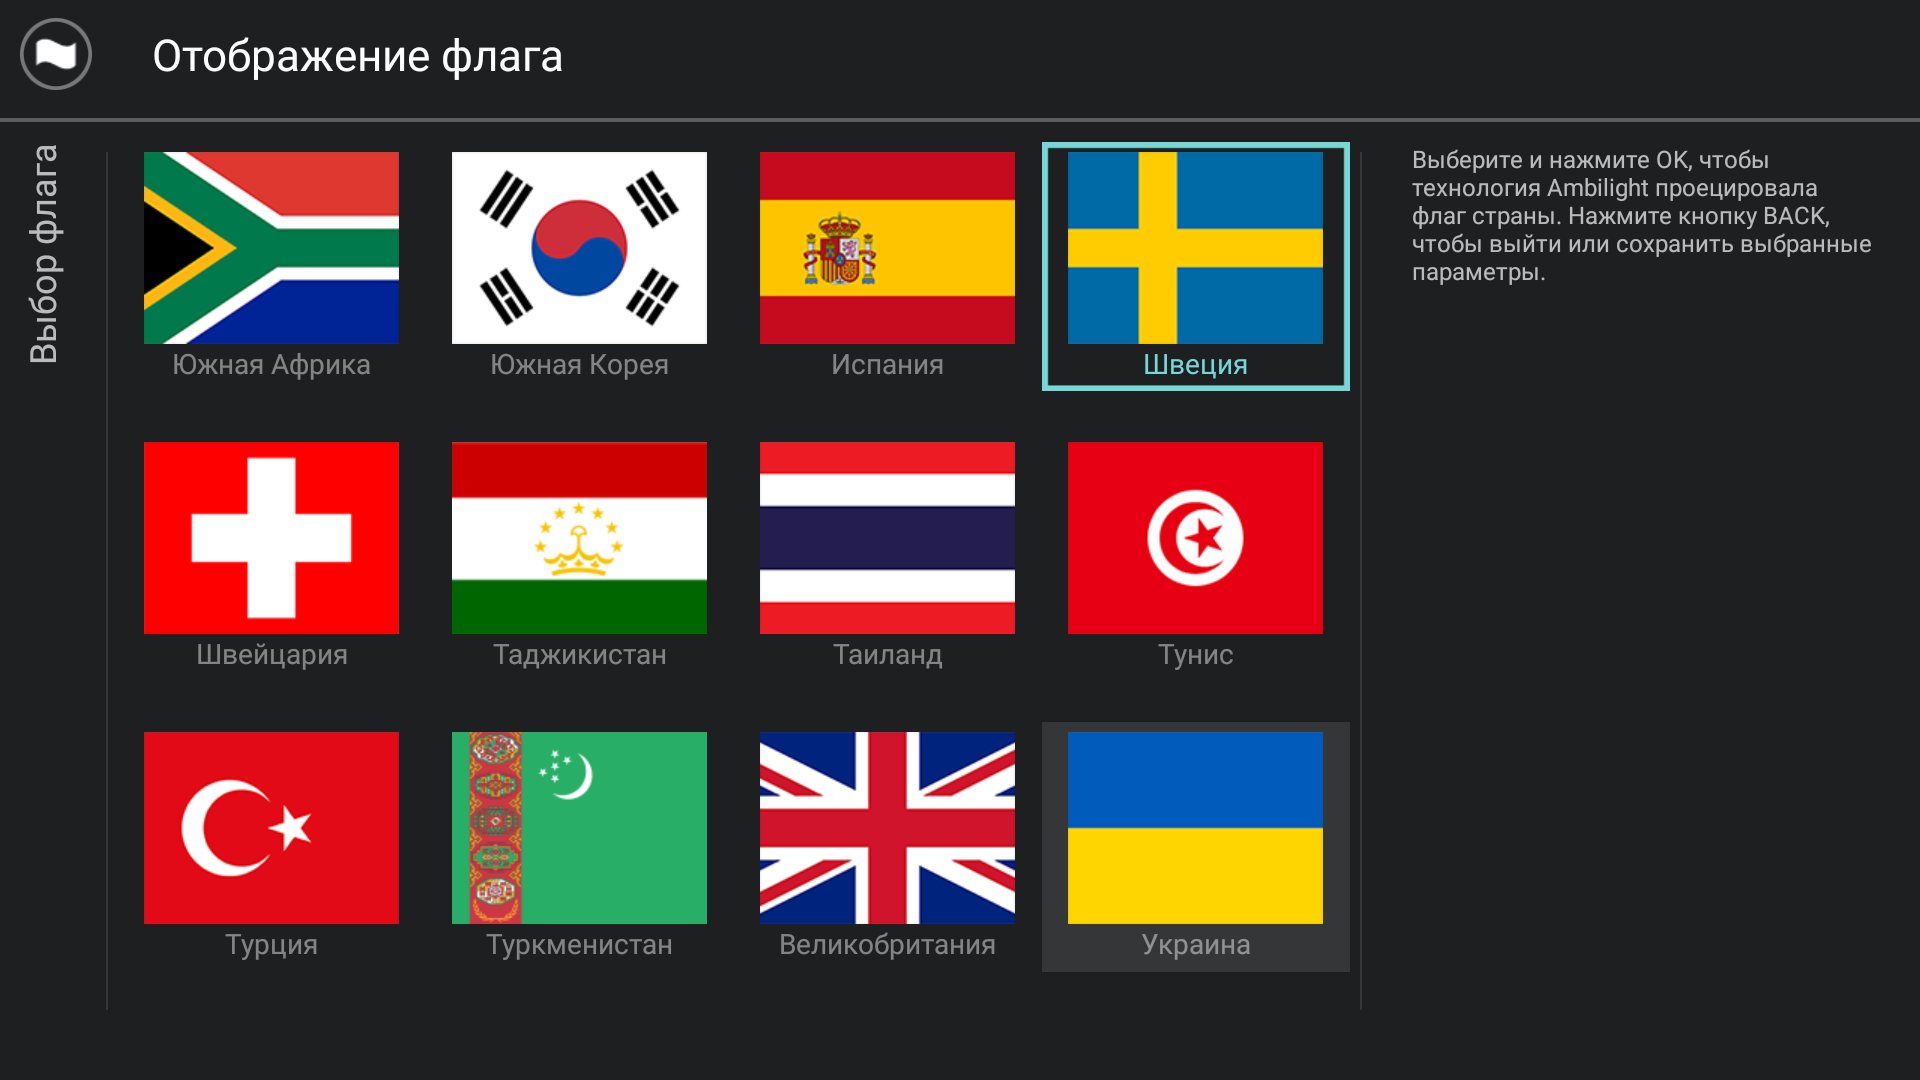The width and height of the screenshot is (1920, 1080).
Task: Click the 'Украина' label
Action: tap(1195, 945)
